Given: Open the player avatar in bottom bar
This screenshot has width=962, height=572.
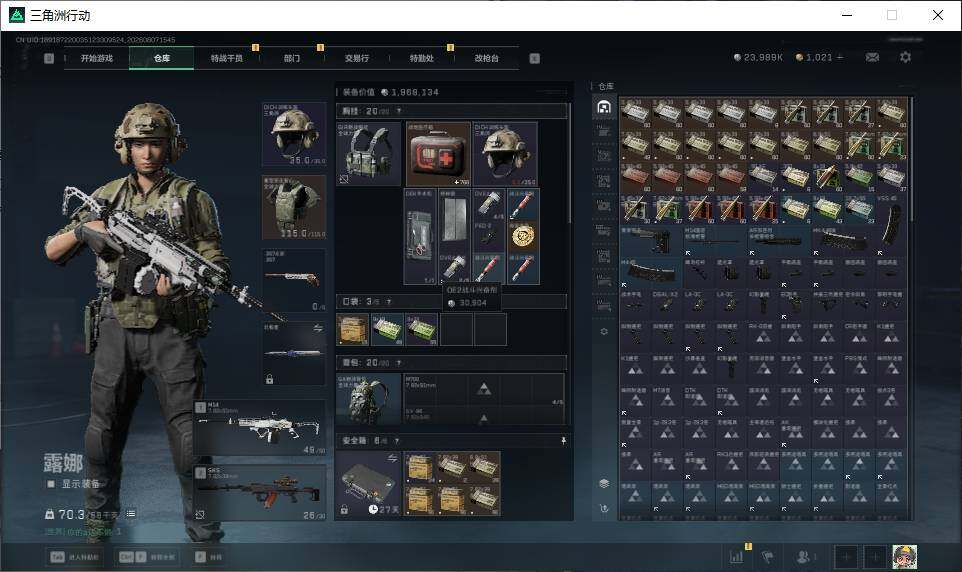Looking at the screenshot, I should coord(904,557).
